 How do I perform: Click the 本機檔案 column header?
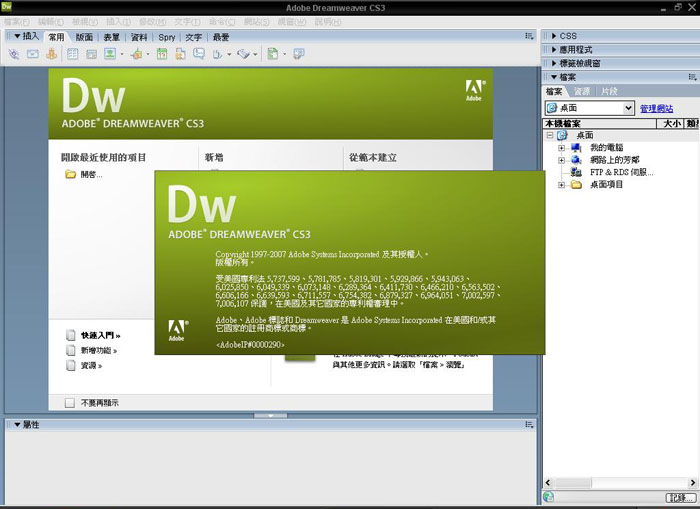(599, 123)
